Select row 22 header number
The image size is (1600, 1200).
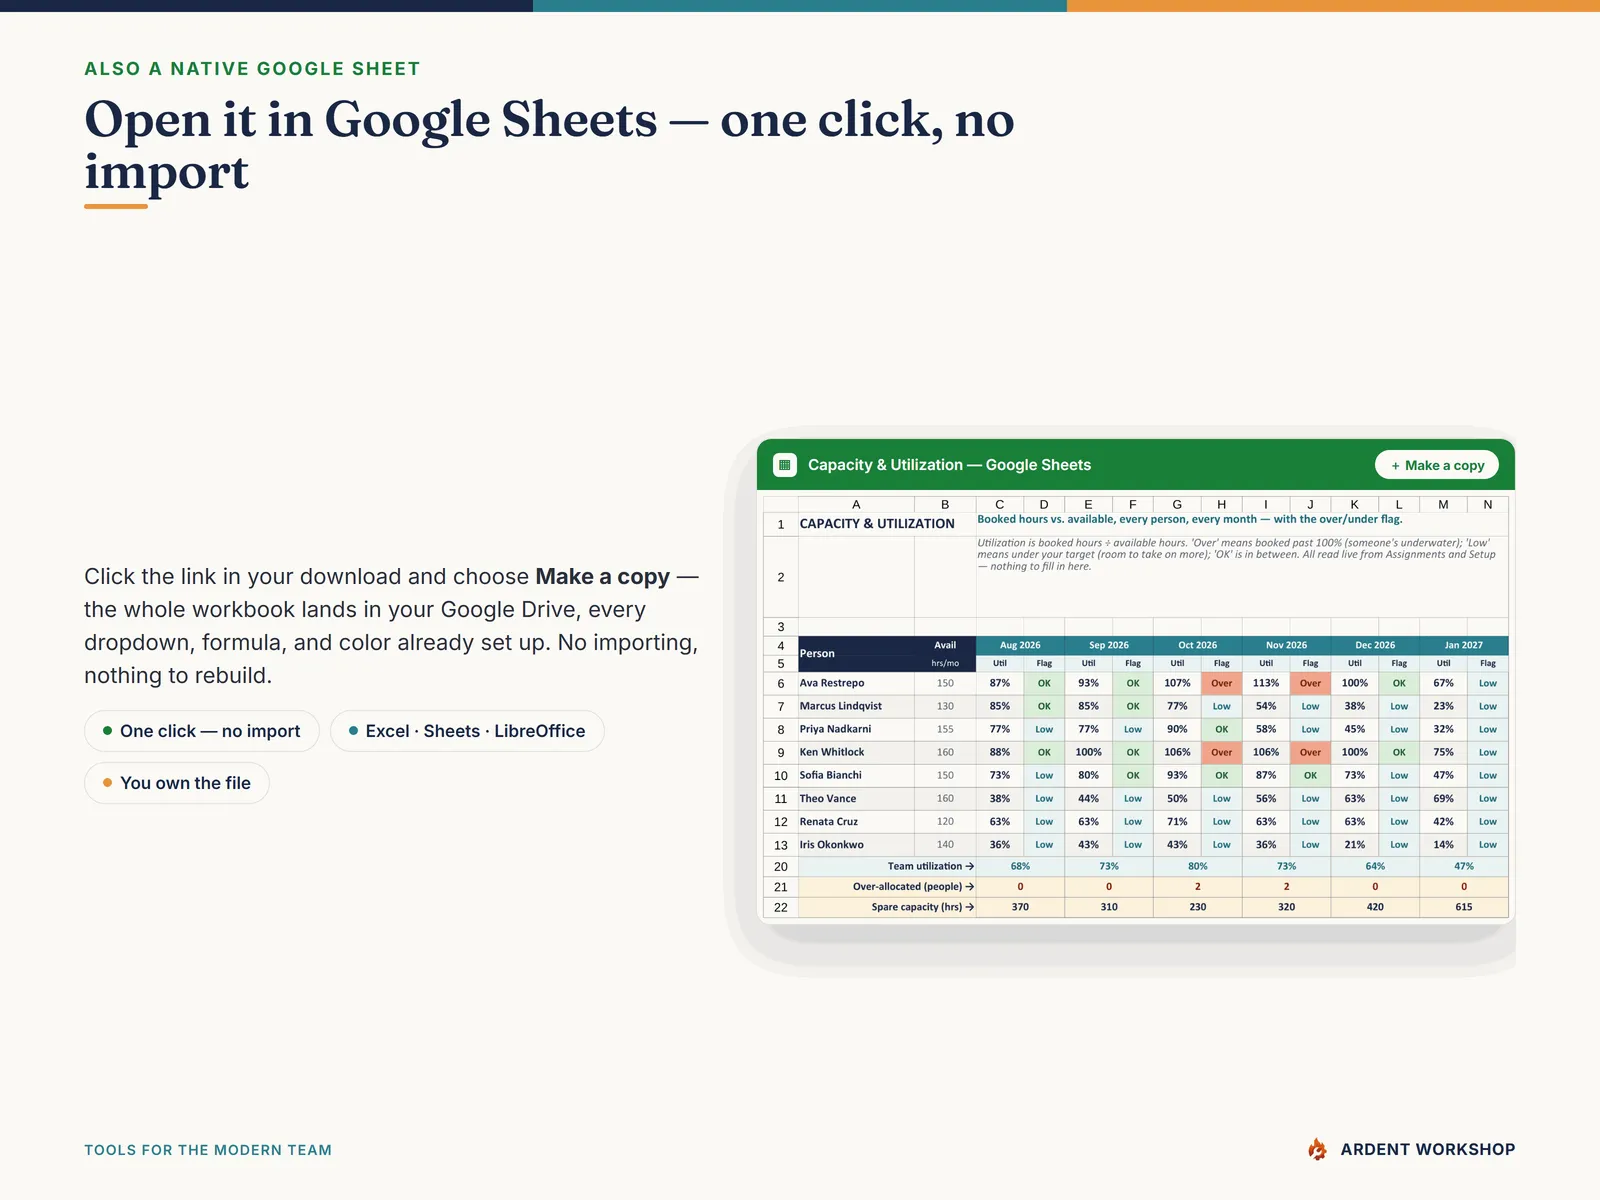coord(781,907)
